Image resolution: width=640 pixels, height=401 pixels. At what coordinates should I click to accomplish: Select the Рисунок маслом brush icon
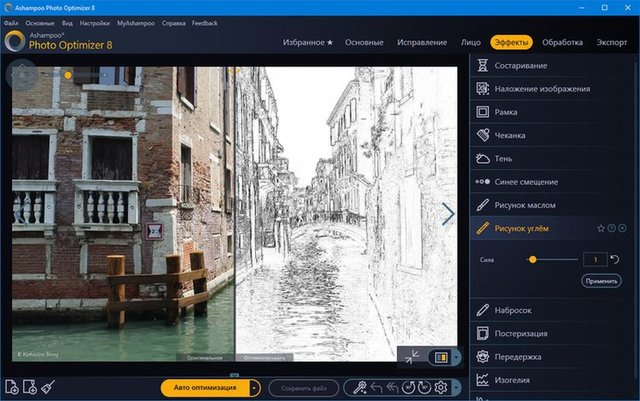point(483,205)
